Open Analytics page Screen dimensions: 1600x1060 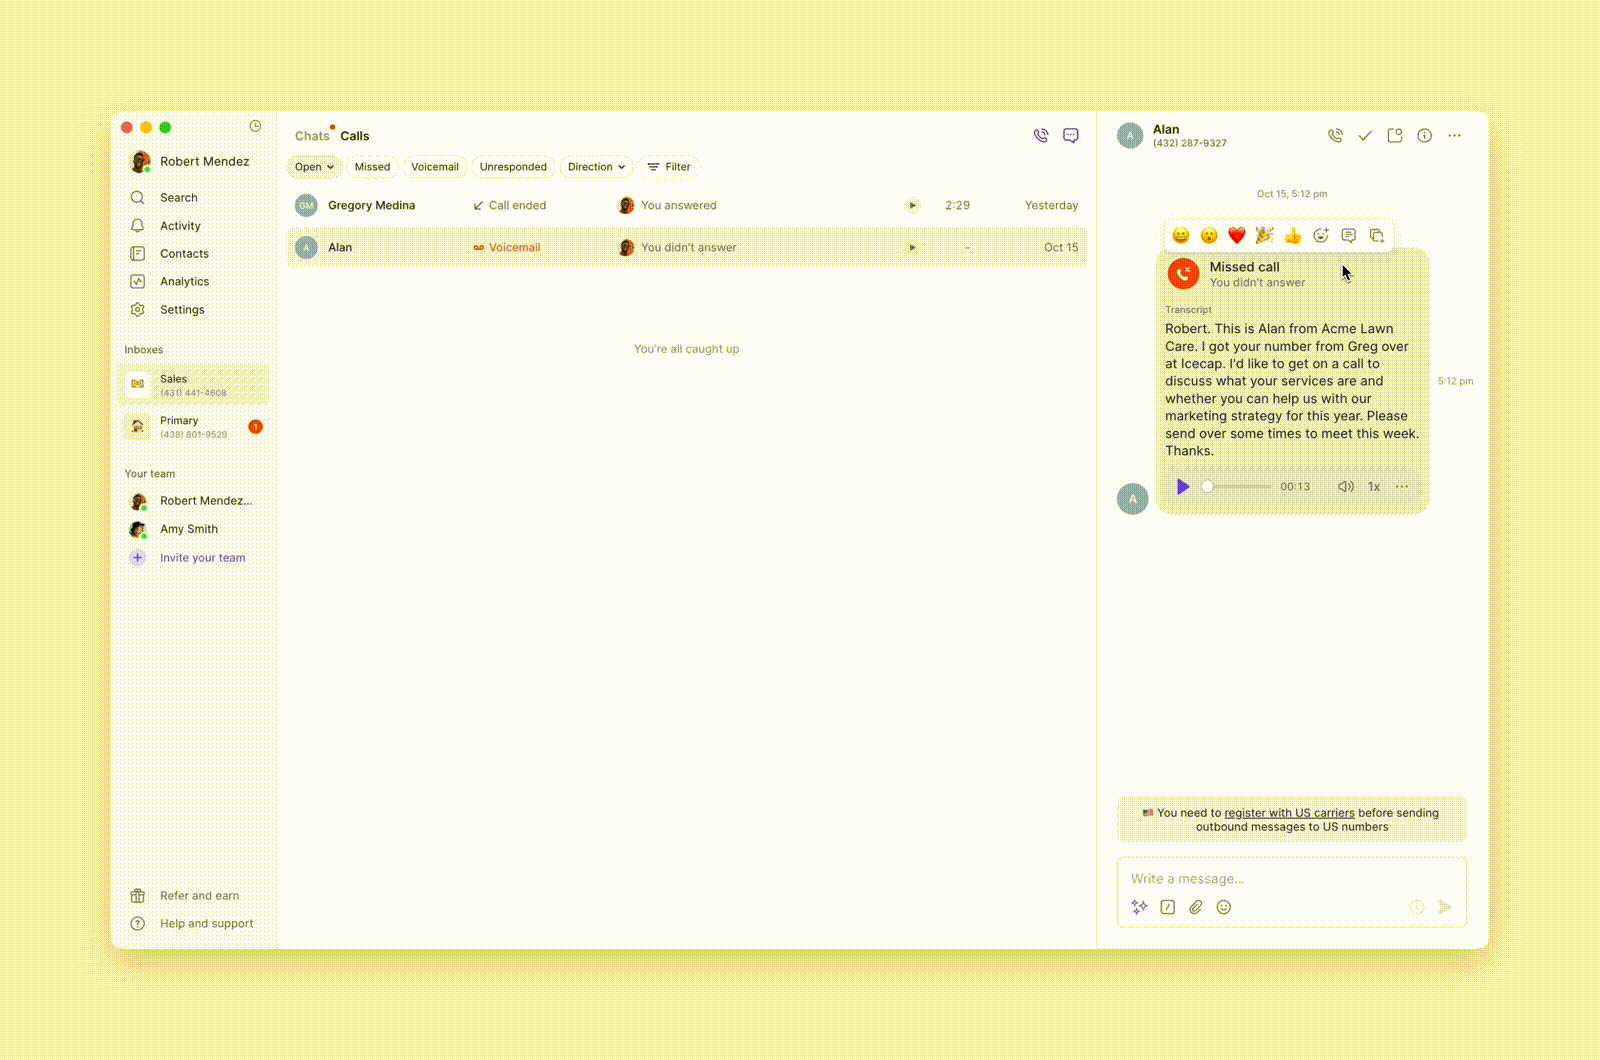193,282
